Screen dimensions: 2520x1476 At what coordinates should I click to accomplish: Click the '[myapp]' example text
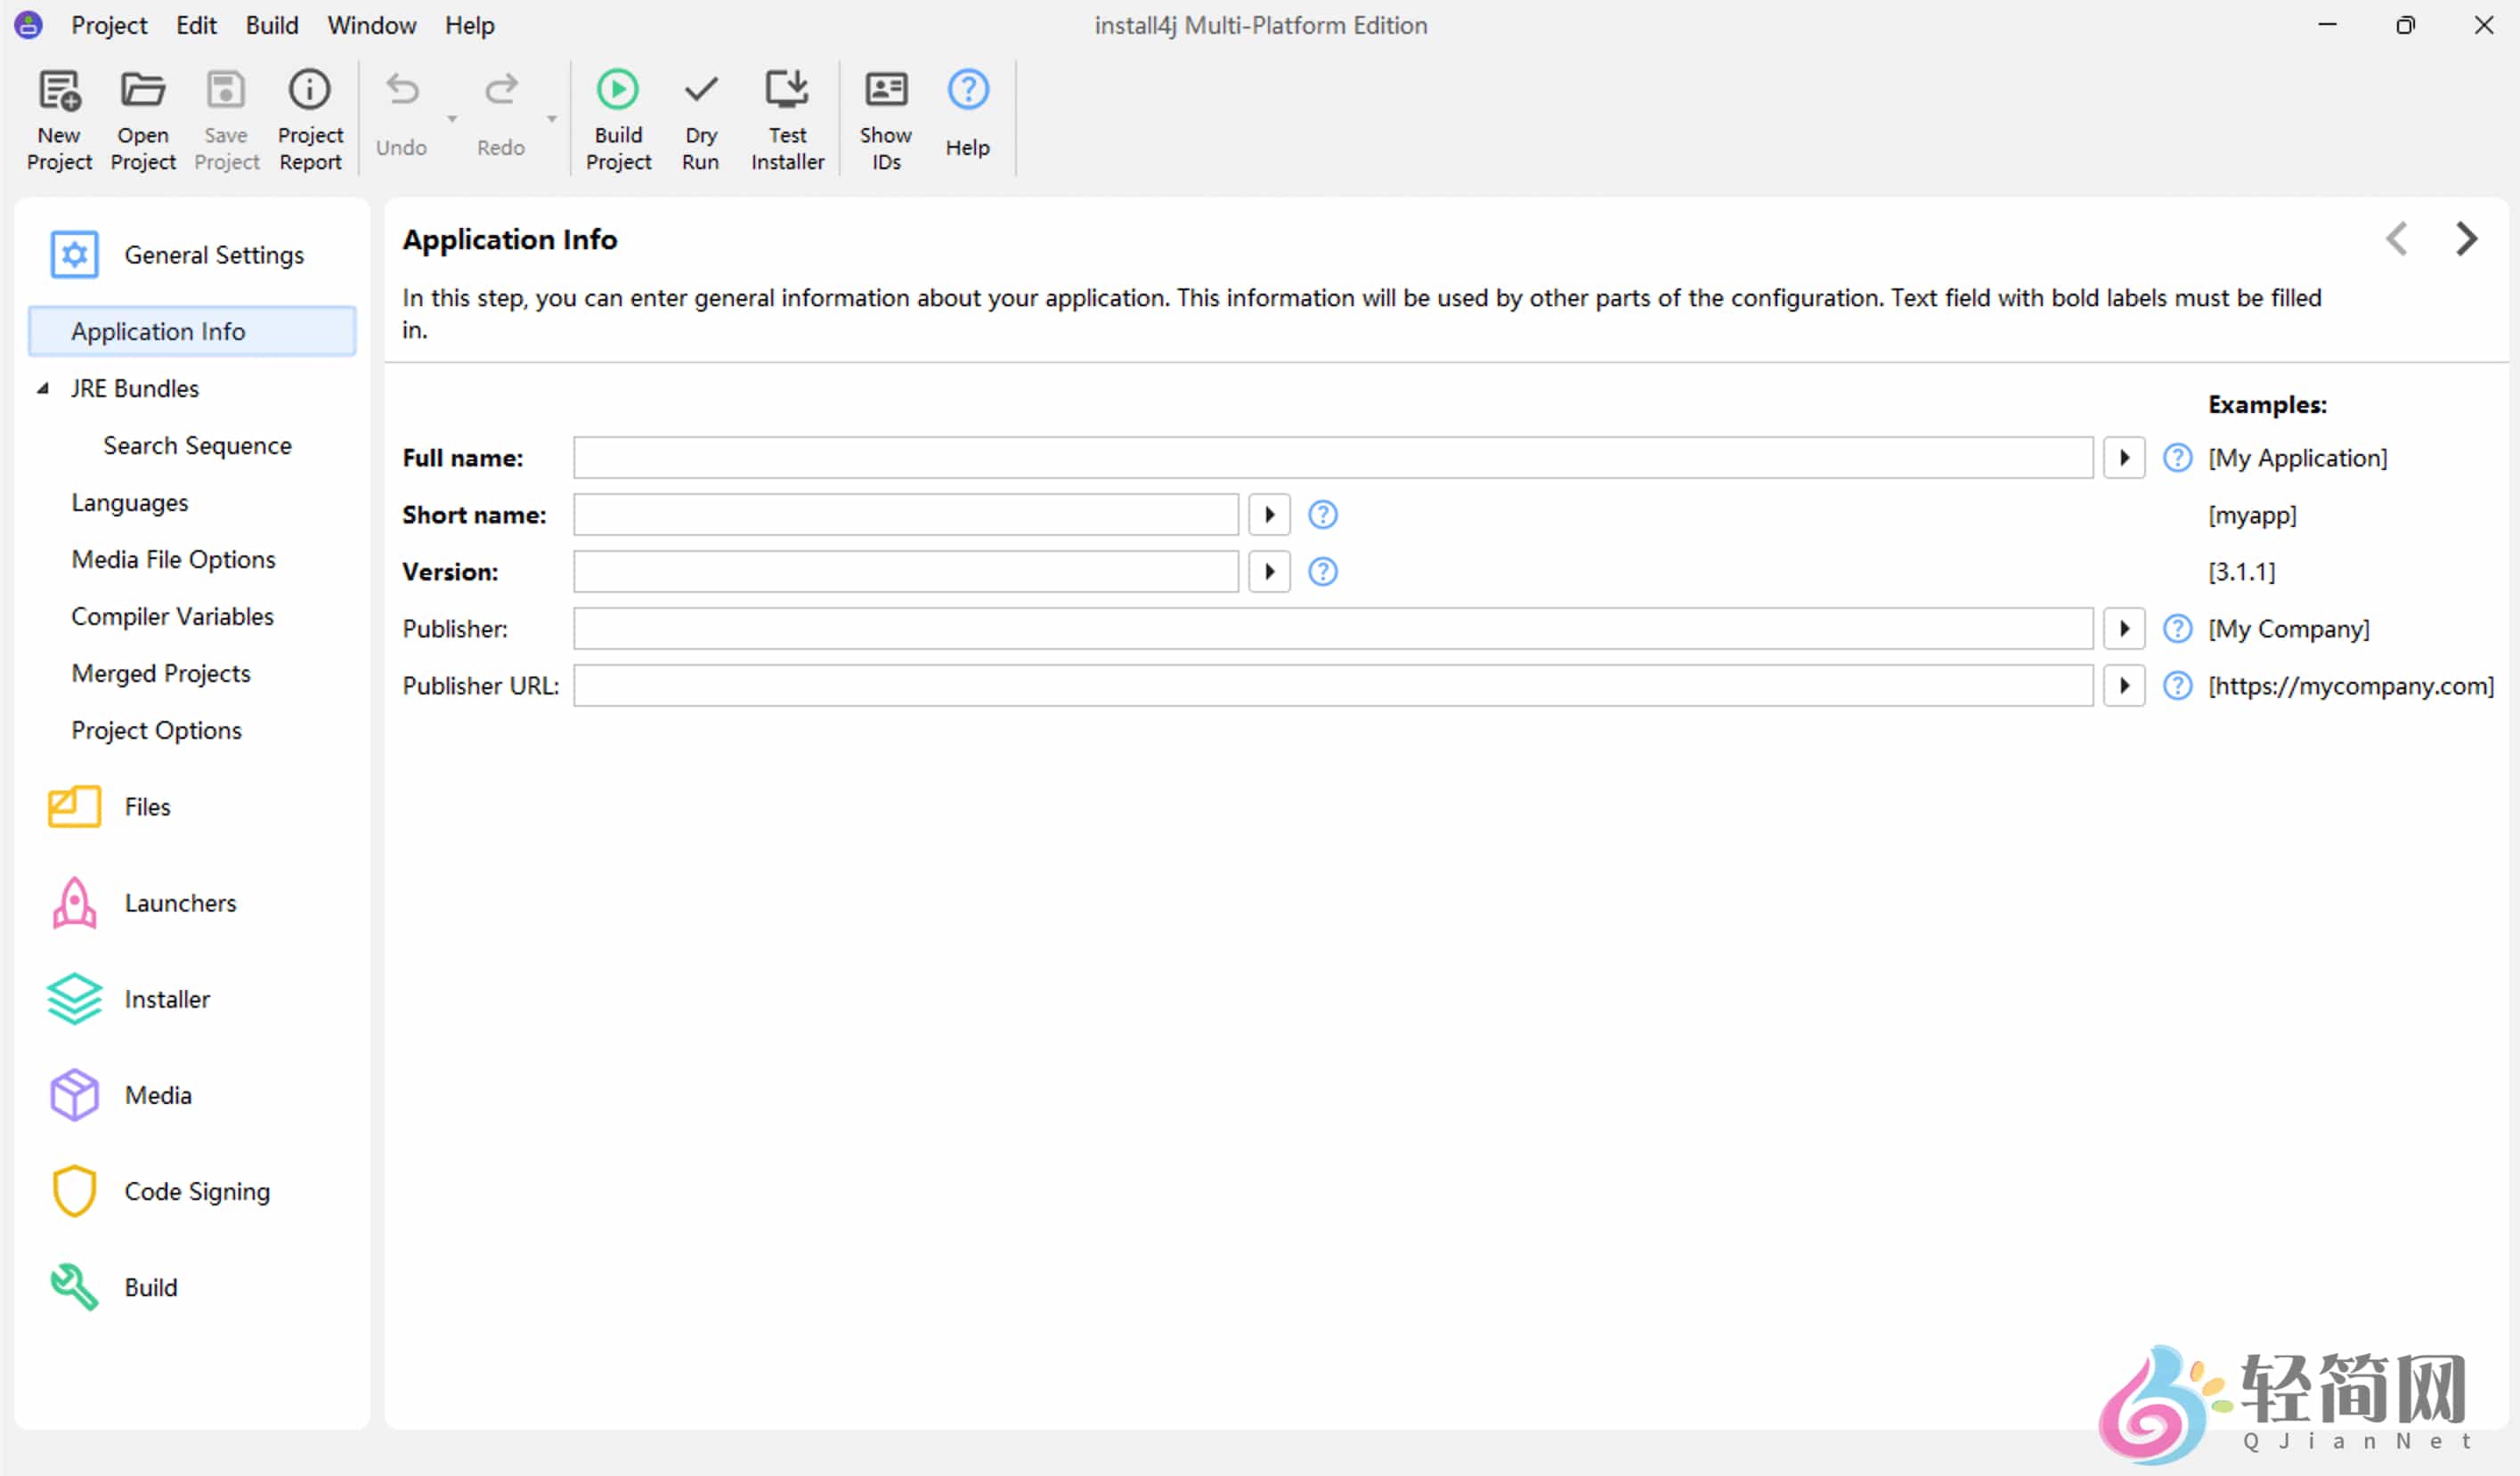point(2252,515)
